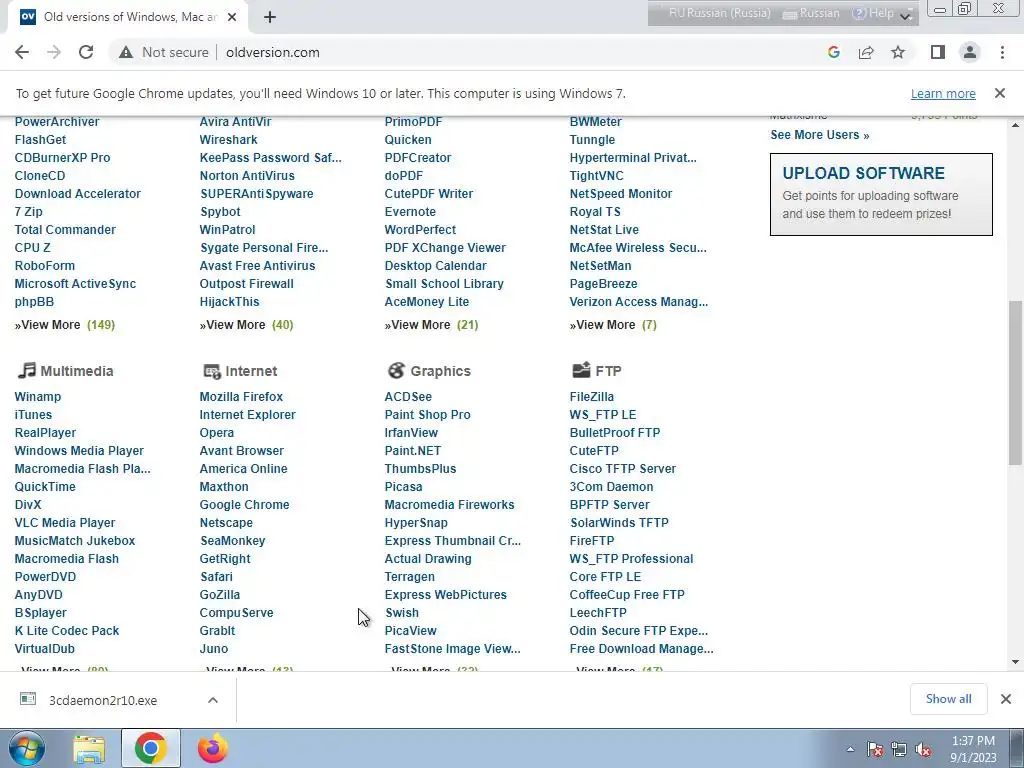
Task: Open the Russian language bar option
Action: point(810,13)
